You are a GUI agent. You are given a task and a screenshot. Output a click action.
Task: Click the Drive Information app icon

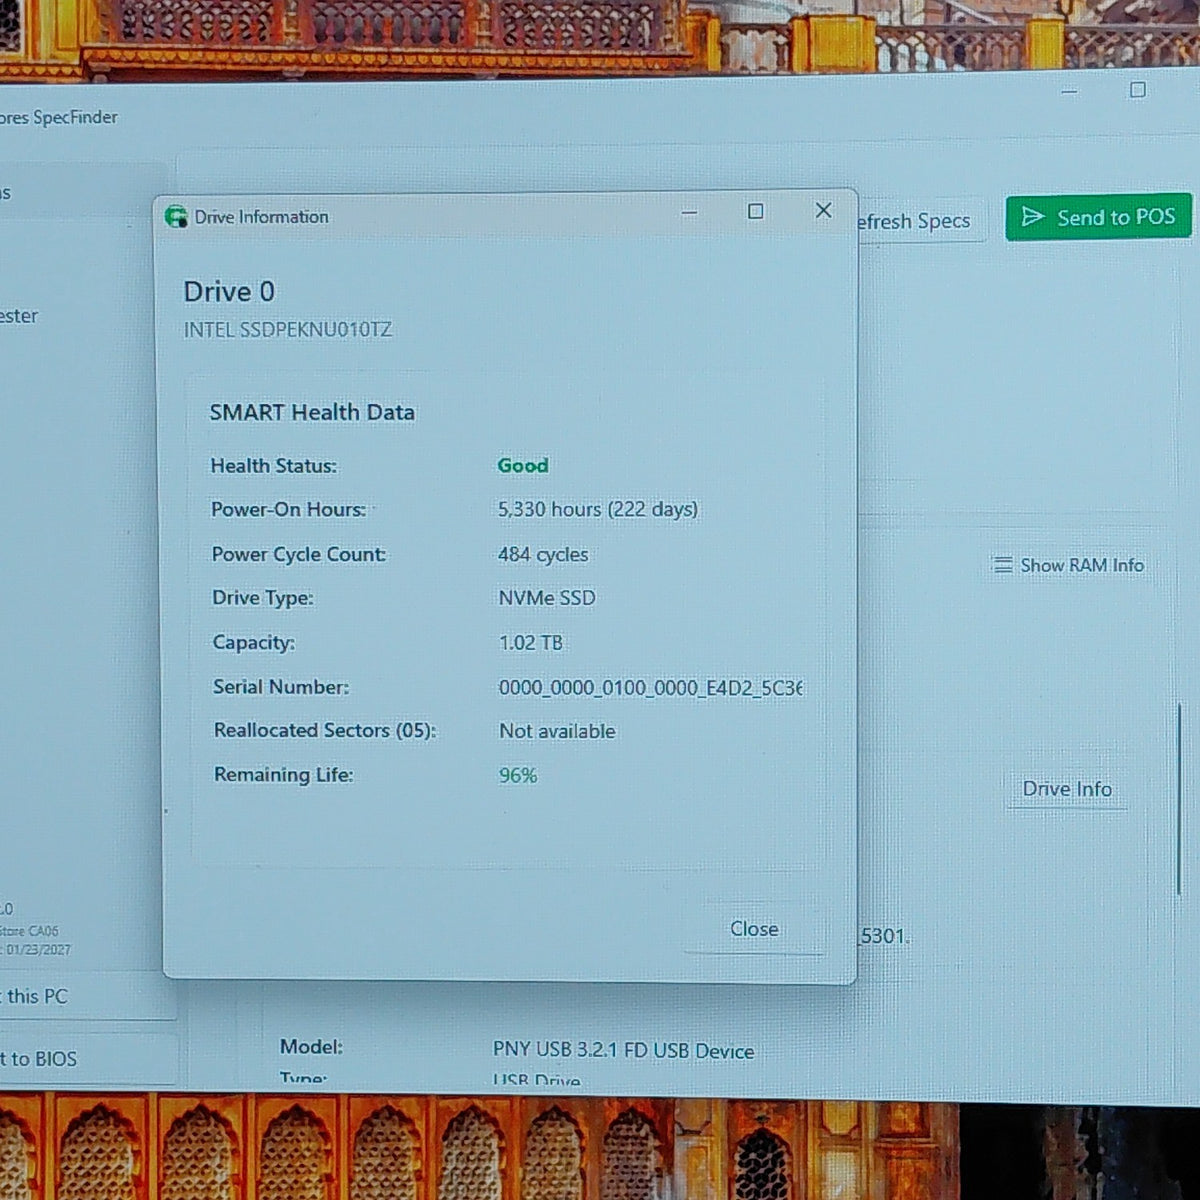(x=177, y=217)
